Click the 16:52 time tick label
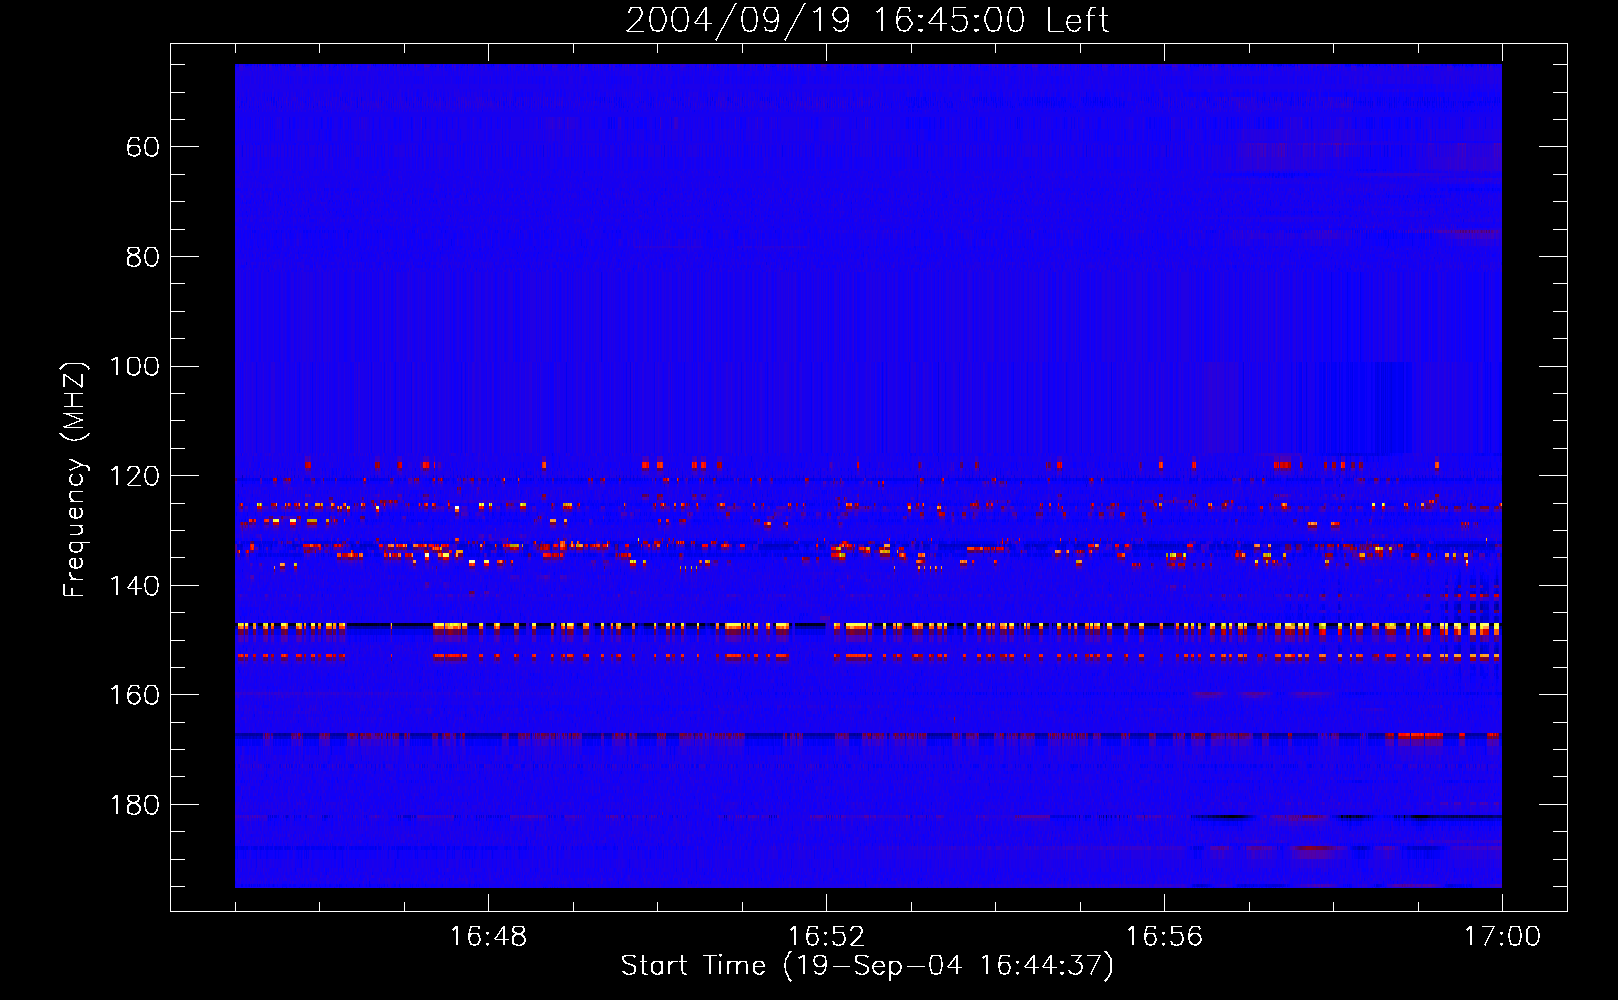Viewport: 1618px width, 1000px height. coord(826,937)
